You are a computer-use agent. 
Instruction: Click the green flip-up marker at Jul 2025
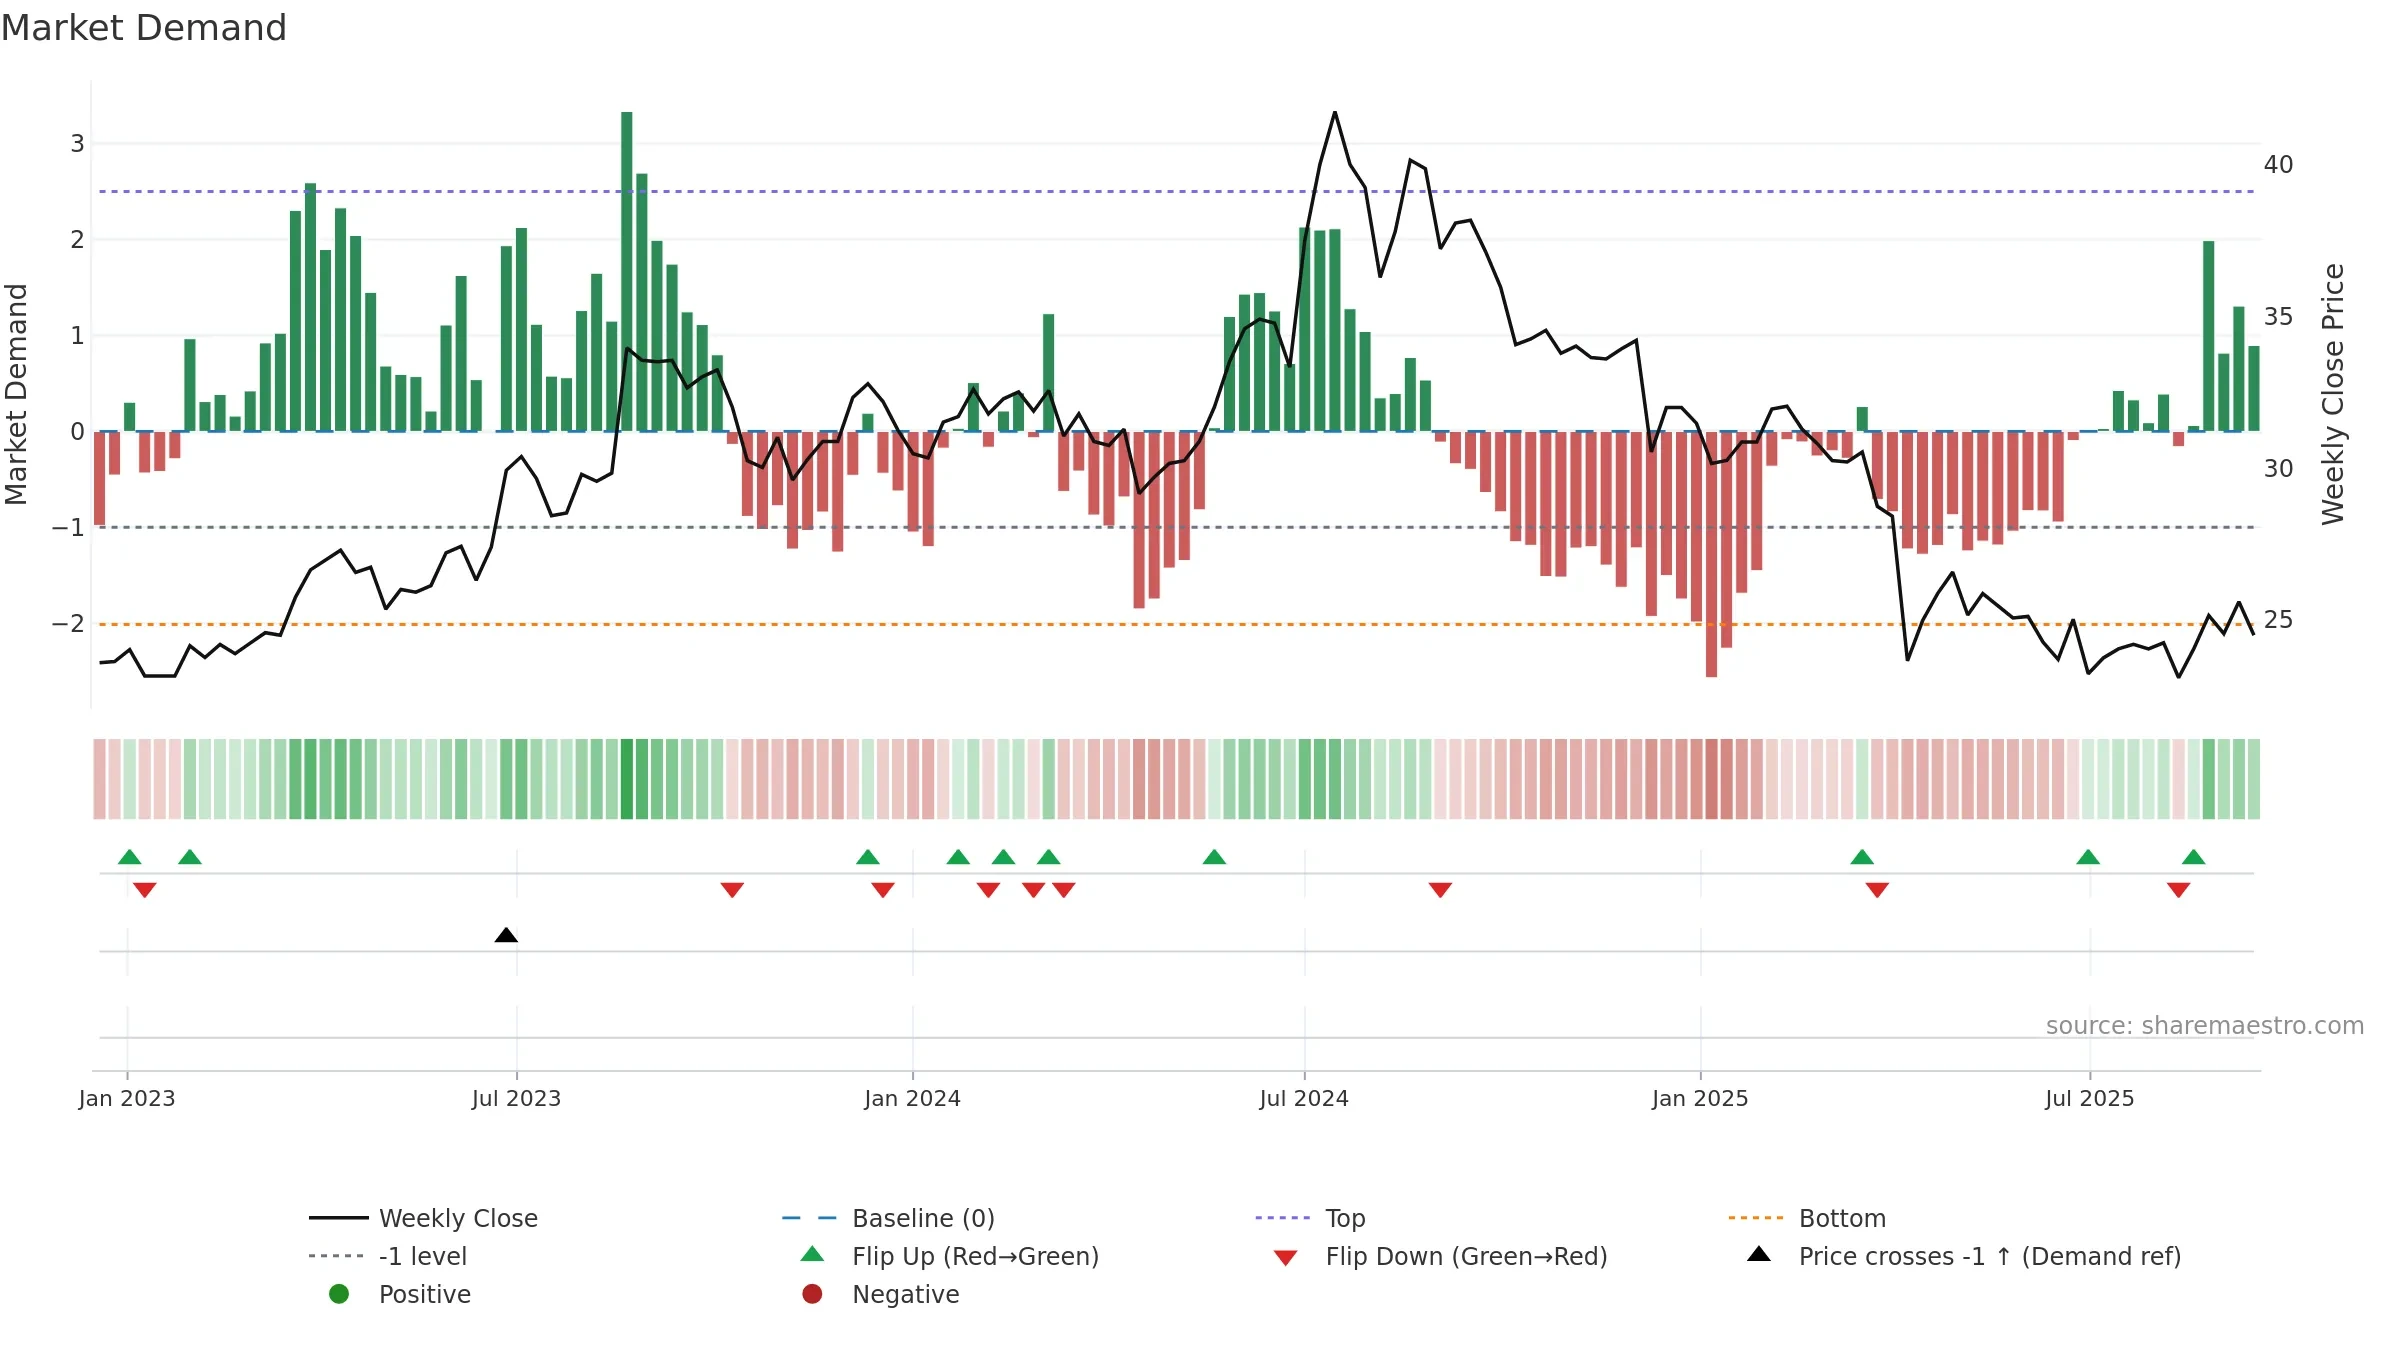coord(2088,857)
